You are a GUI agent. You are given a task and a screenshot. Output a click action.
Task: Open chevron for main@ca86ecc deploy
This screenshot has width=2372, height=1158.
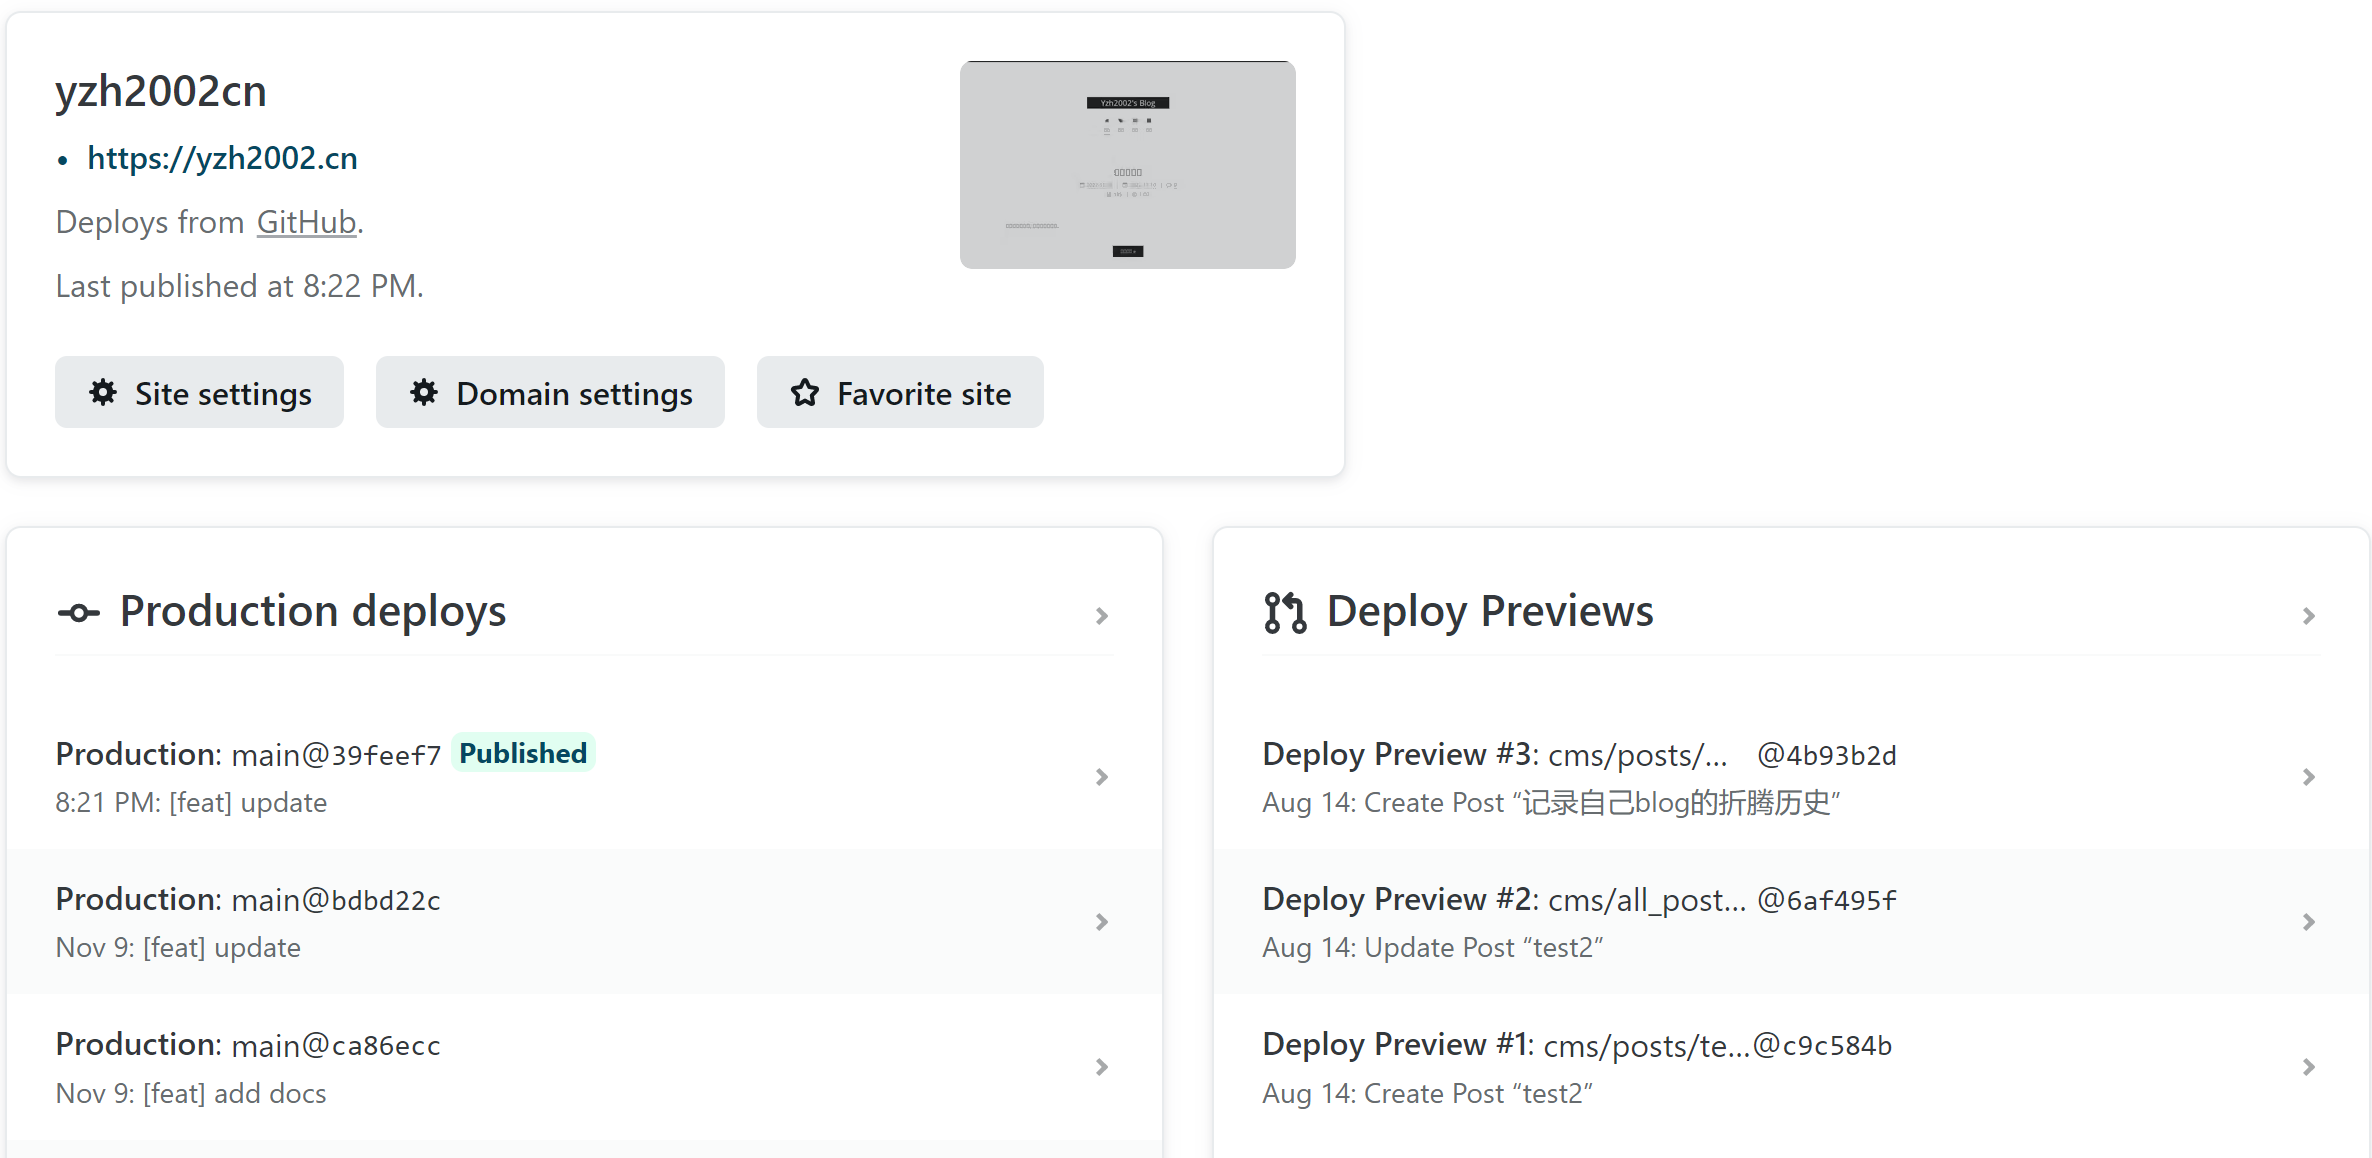click(x=1101, y=1067)
